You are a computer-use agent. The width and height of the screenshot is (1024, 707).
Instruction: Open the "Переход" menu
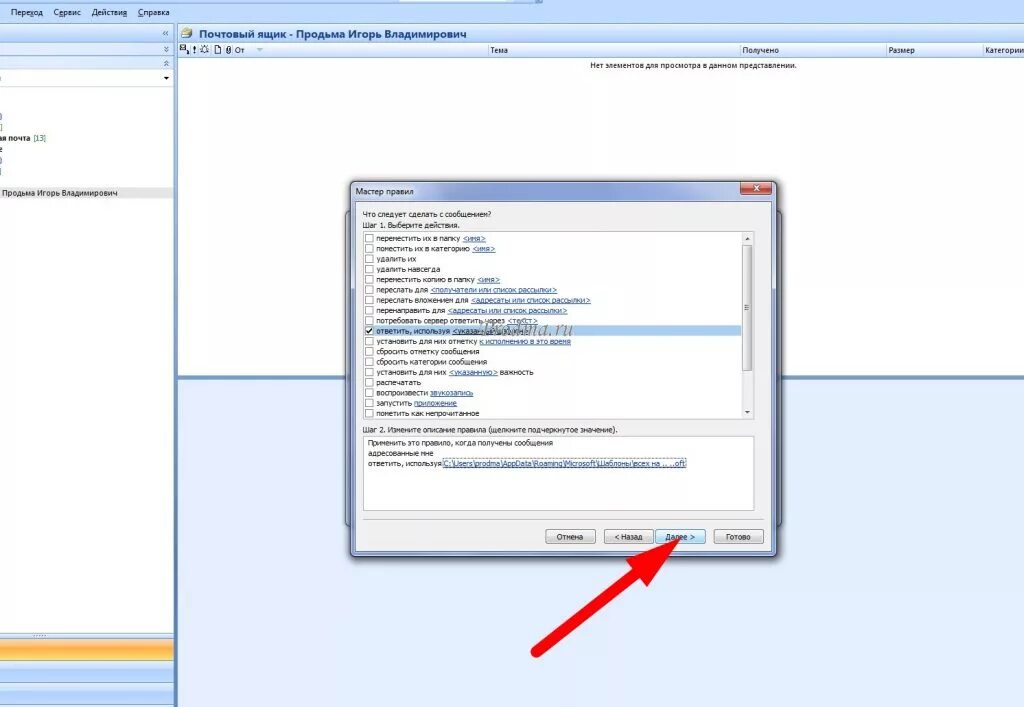coord(27,12)
